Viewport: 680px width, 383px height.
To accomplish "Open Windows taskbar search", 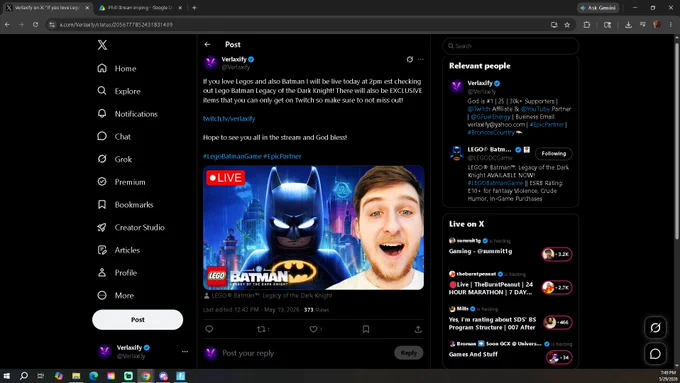I will tap(24, 376).
